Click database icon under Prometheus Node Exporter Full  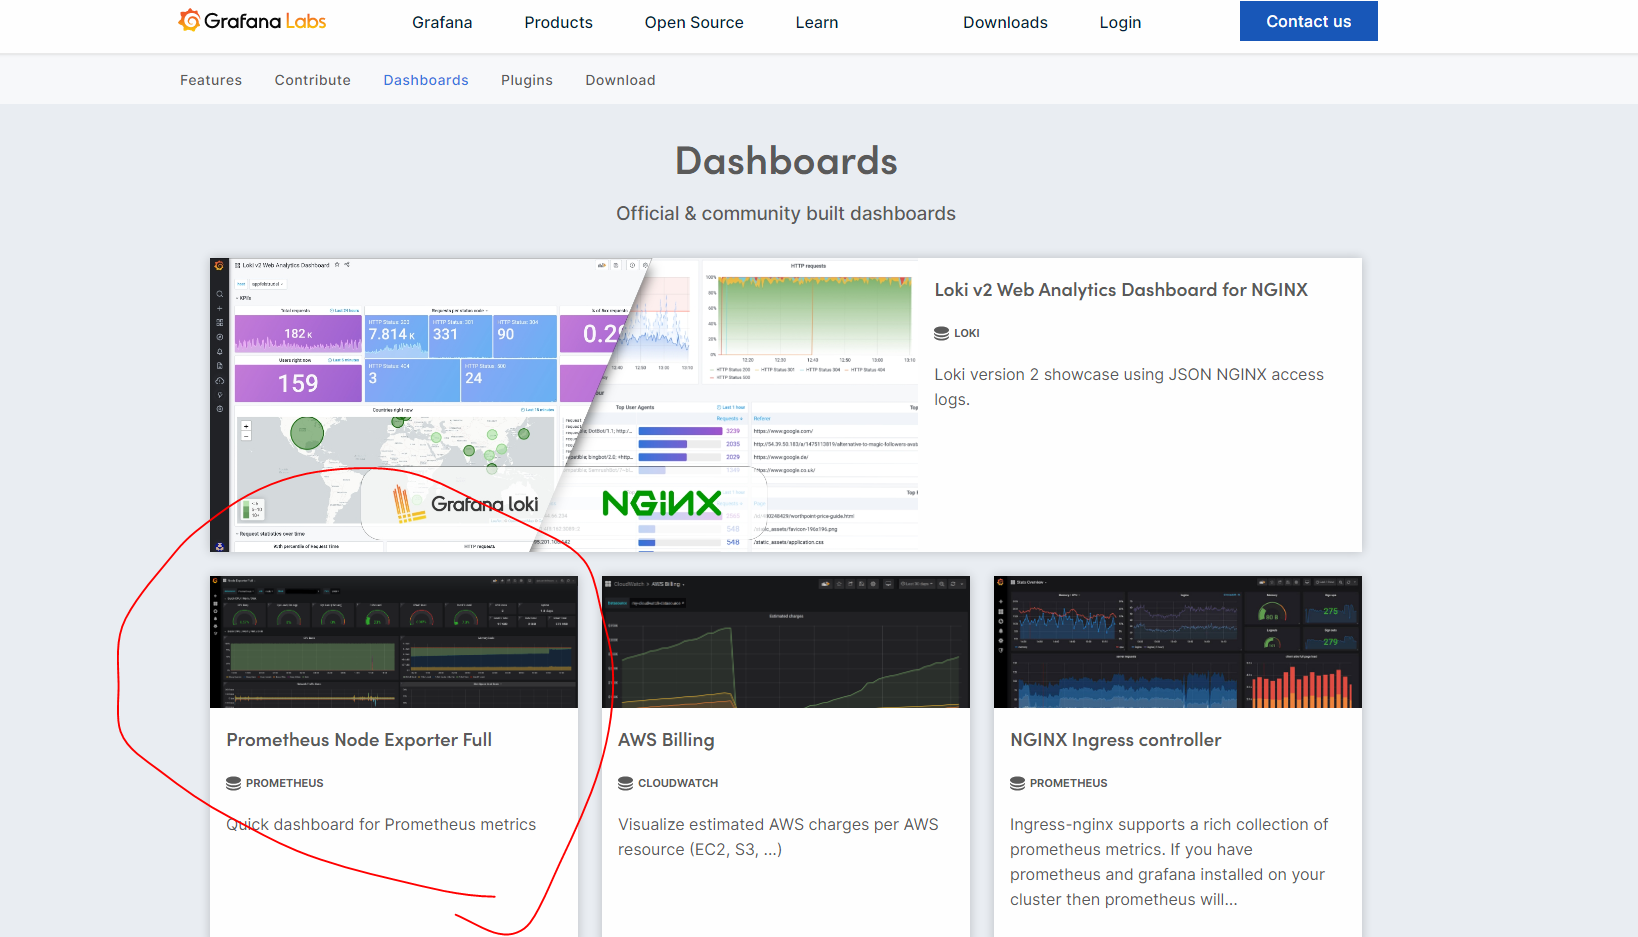(233, 783)
